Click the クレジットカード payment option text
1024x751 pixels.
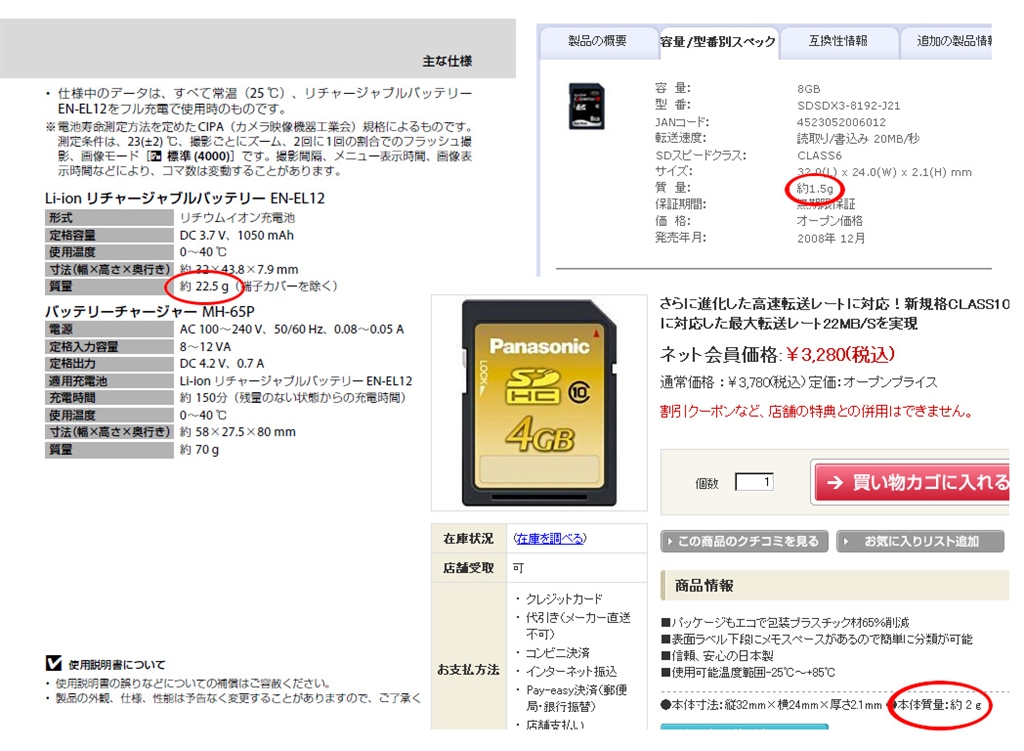(x=564, y=599)
